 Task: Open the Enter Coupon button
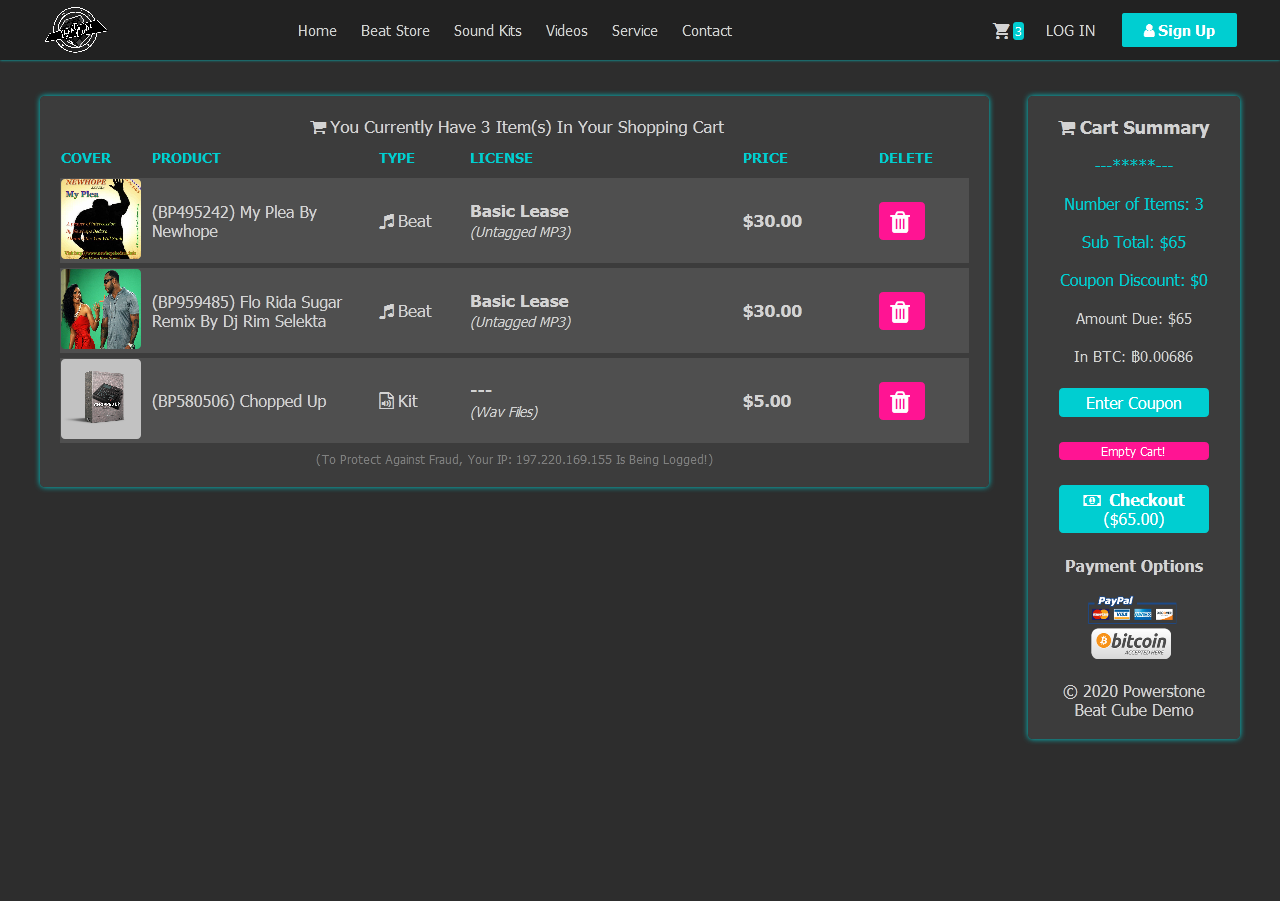pos(1133,402)
